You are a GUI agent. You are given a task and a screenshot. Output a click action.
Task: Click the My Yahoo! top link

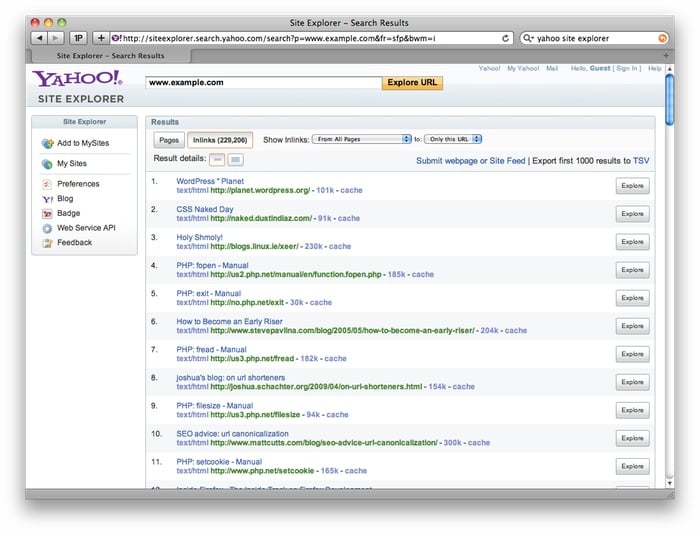tap(523, 68)
